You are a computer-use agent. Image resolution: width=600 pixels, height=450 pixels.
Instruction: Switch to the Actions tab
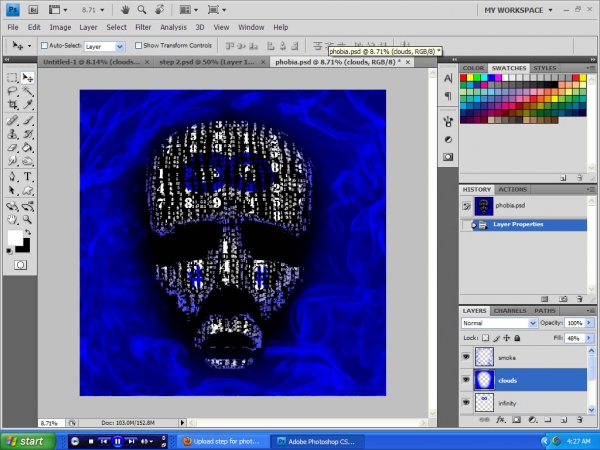pyautogui.click(x=512, y=189)
